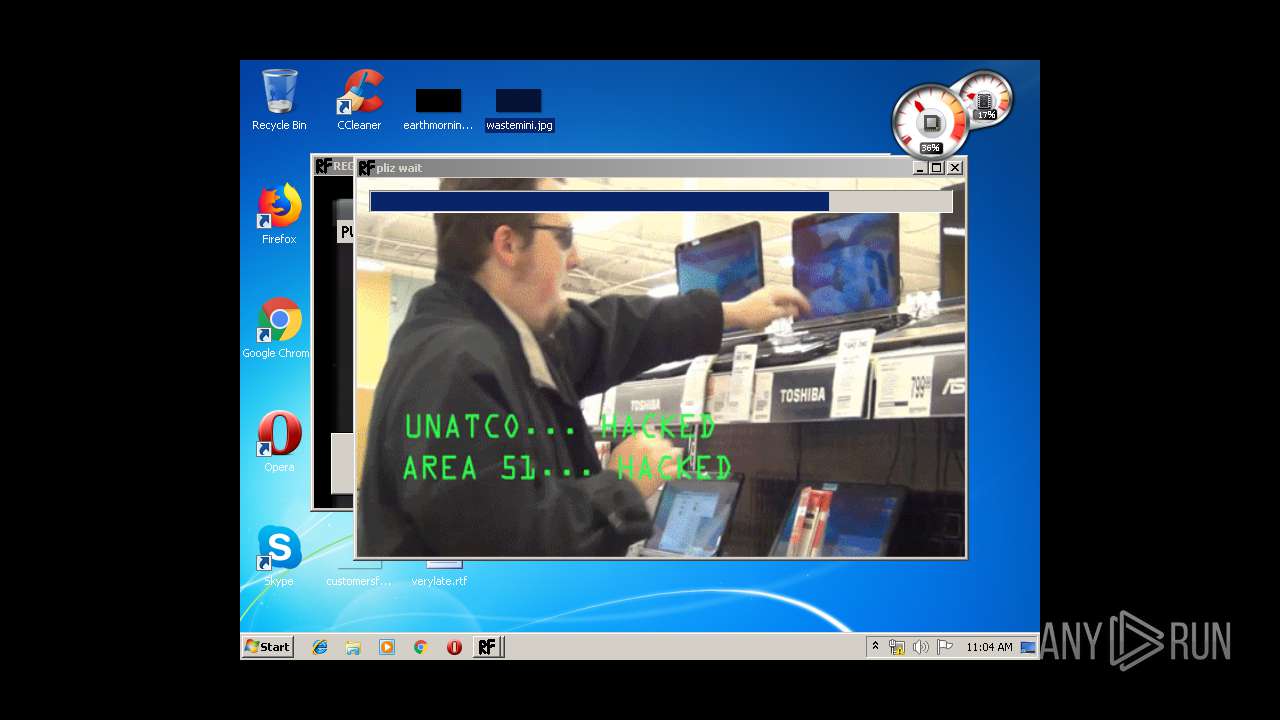Launch Firefox from the desktop shortcut
Screen dimensions: 1280x720
click(x=279, y=214)
